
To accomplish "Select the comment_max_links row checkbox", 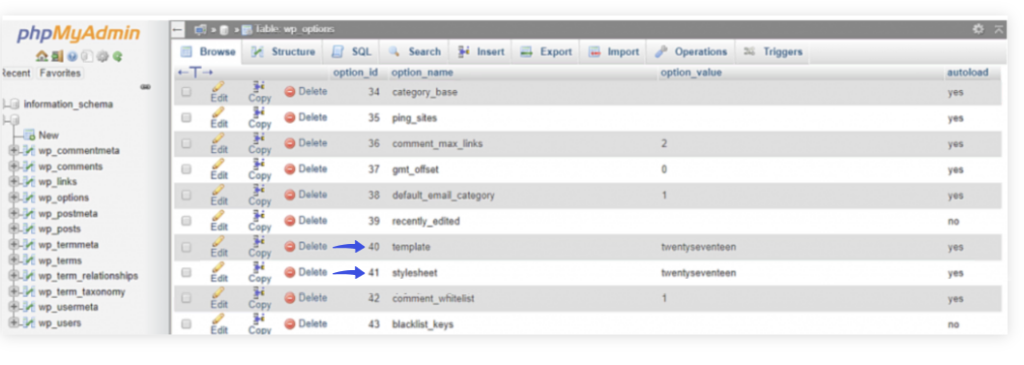I will [186, 143].
